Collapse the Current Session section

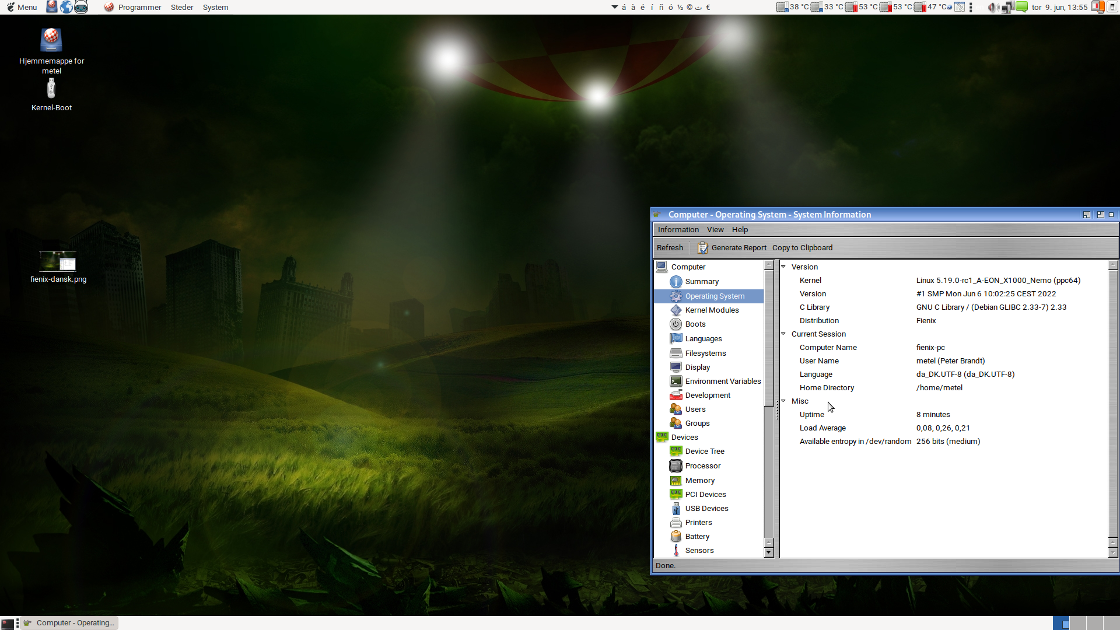784,334
